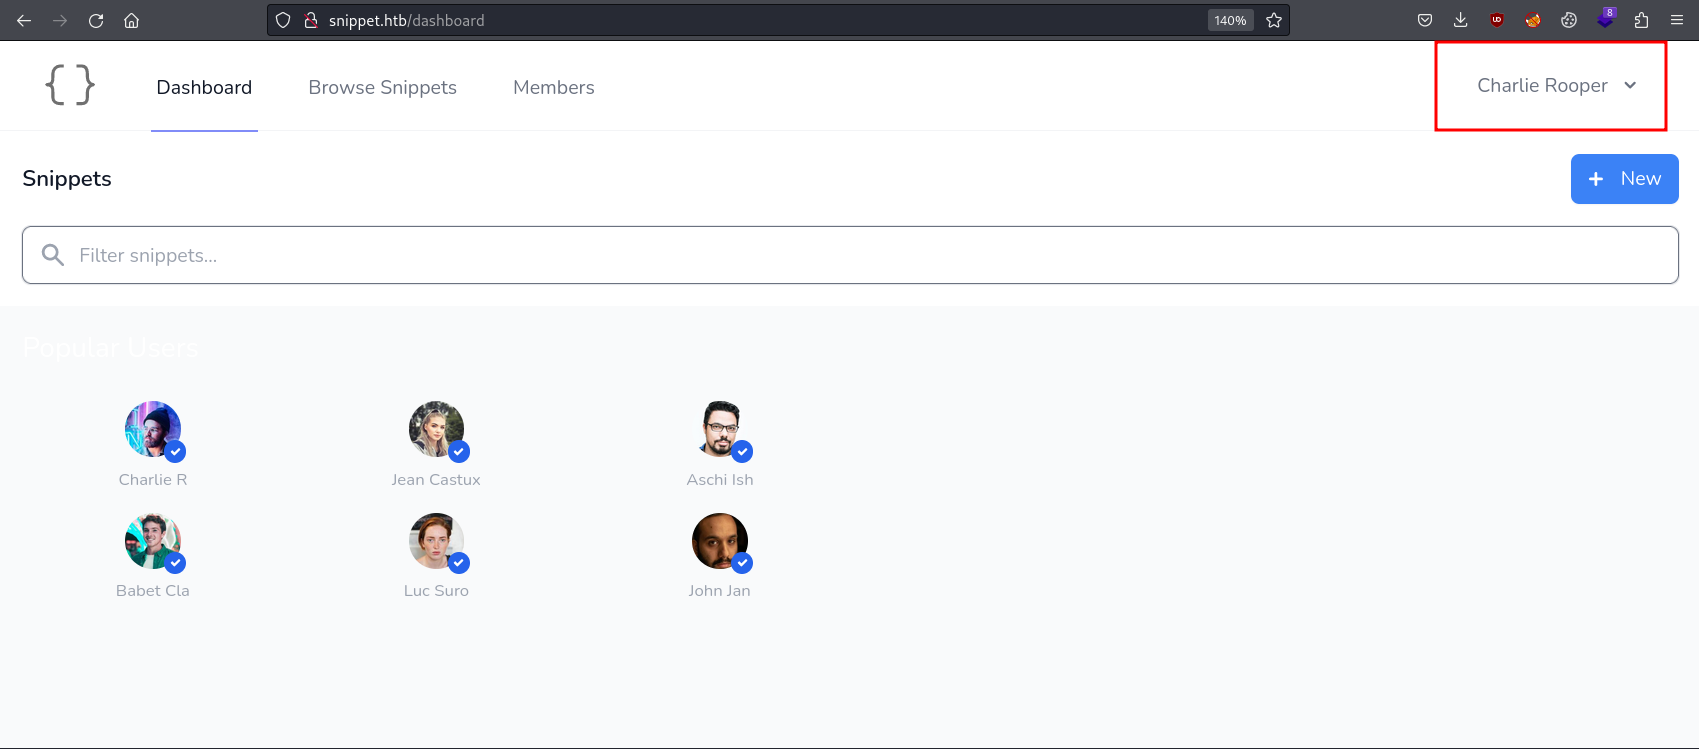Click the Filter snippets search field
This screenshot has width=1699, height=749.
850,255
